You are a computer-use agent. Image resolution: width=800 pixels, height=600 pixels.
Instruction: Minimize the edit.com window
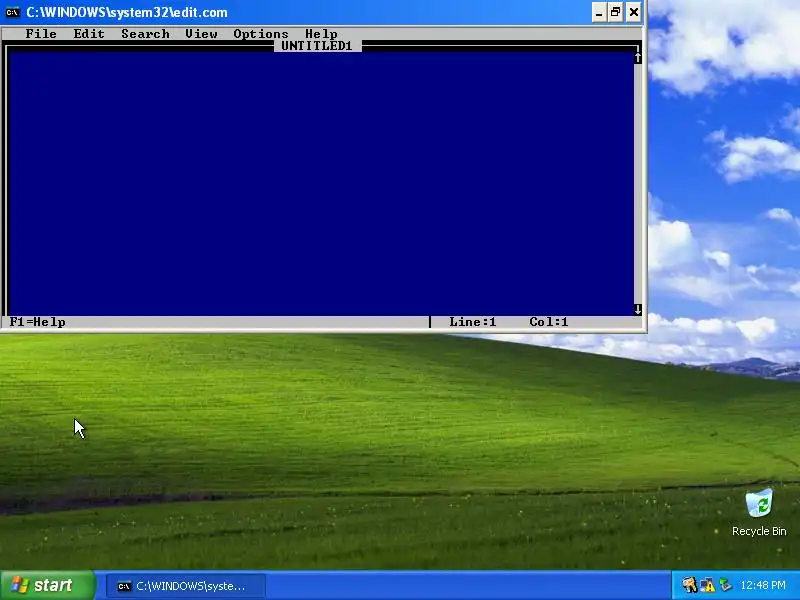point(599,12)
